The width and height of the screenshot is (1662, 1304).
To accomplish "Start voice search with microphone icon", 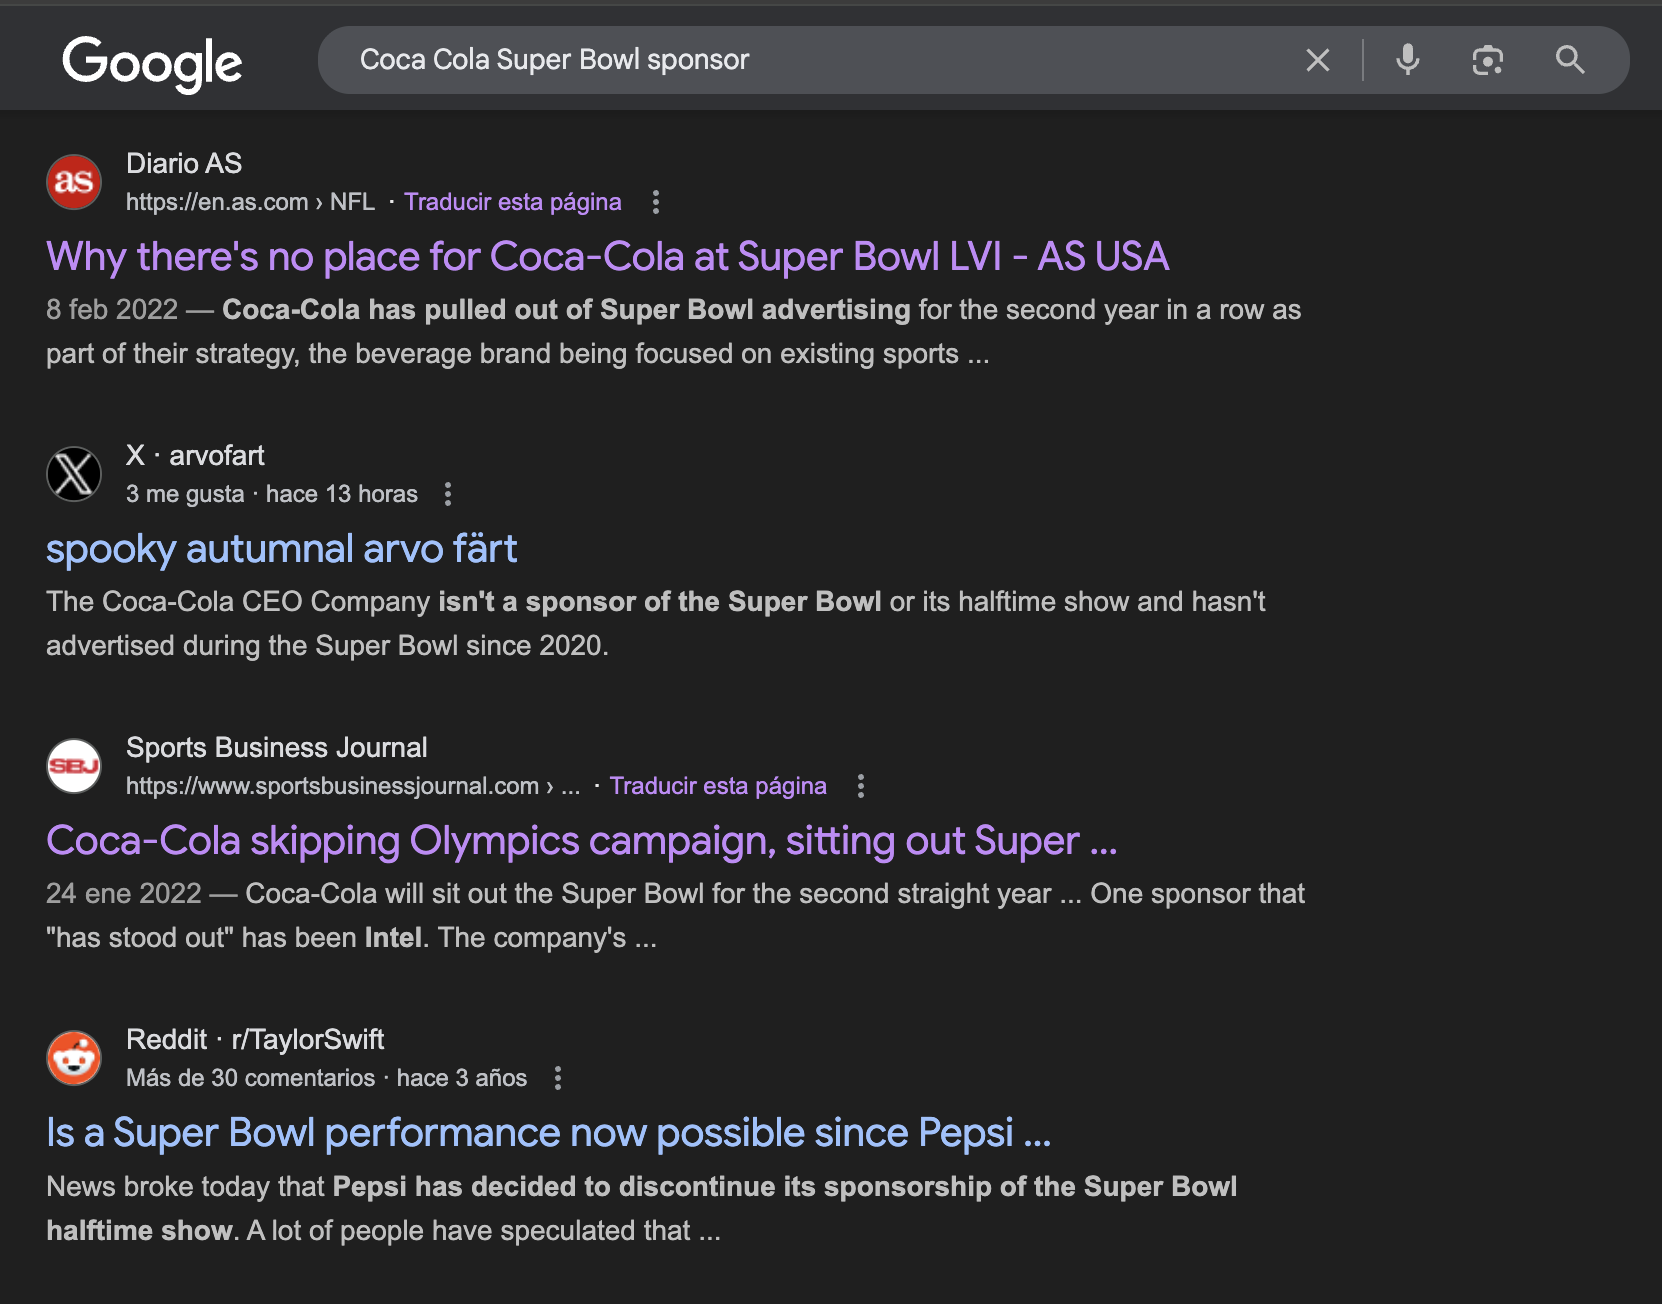I will pyautogui.click(x=1407, y=60).
